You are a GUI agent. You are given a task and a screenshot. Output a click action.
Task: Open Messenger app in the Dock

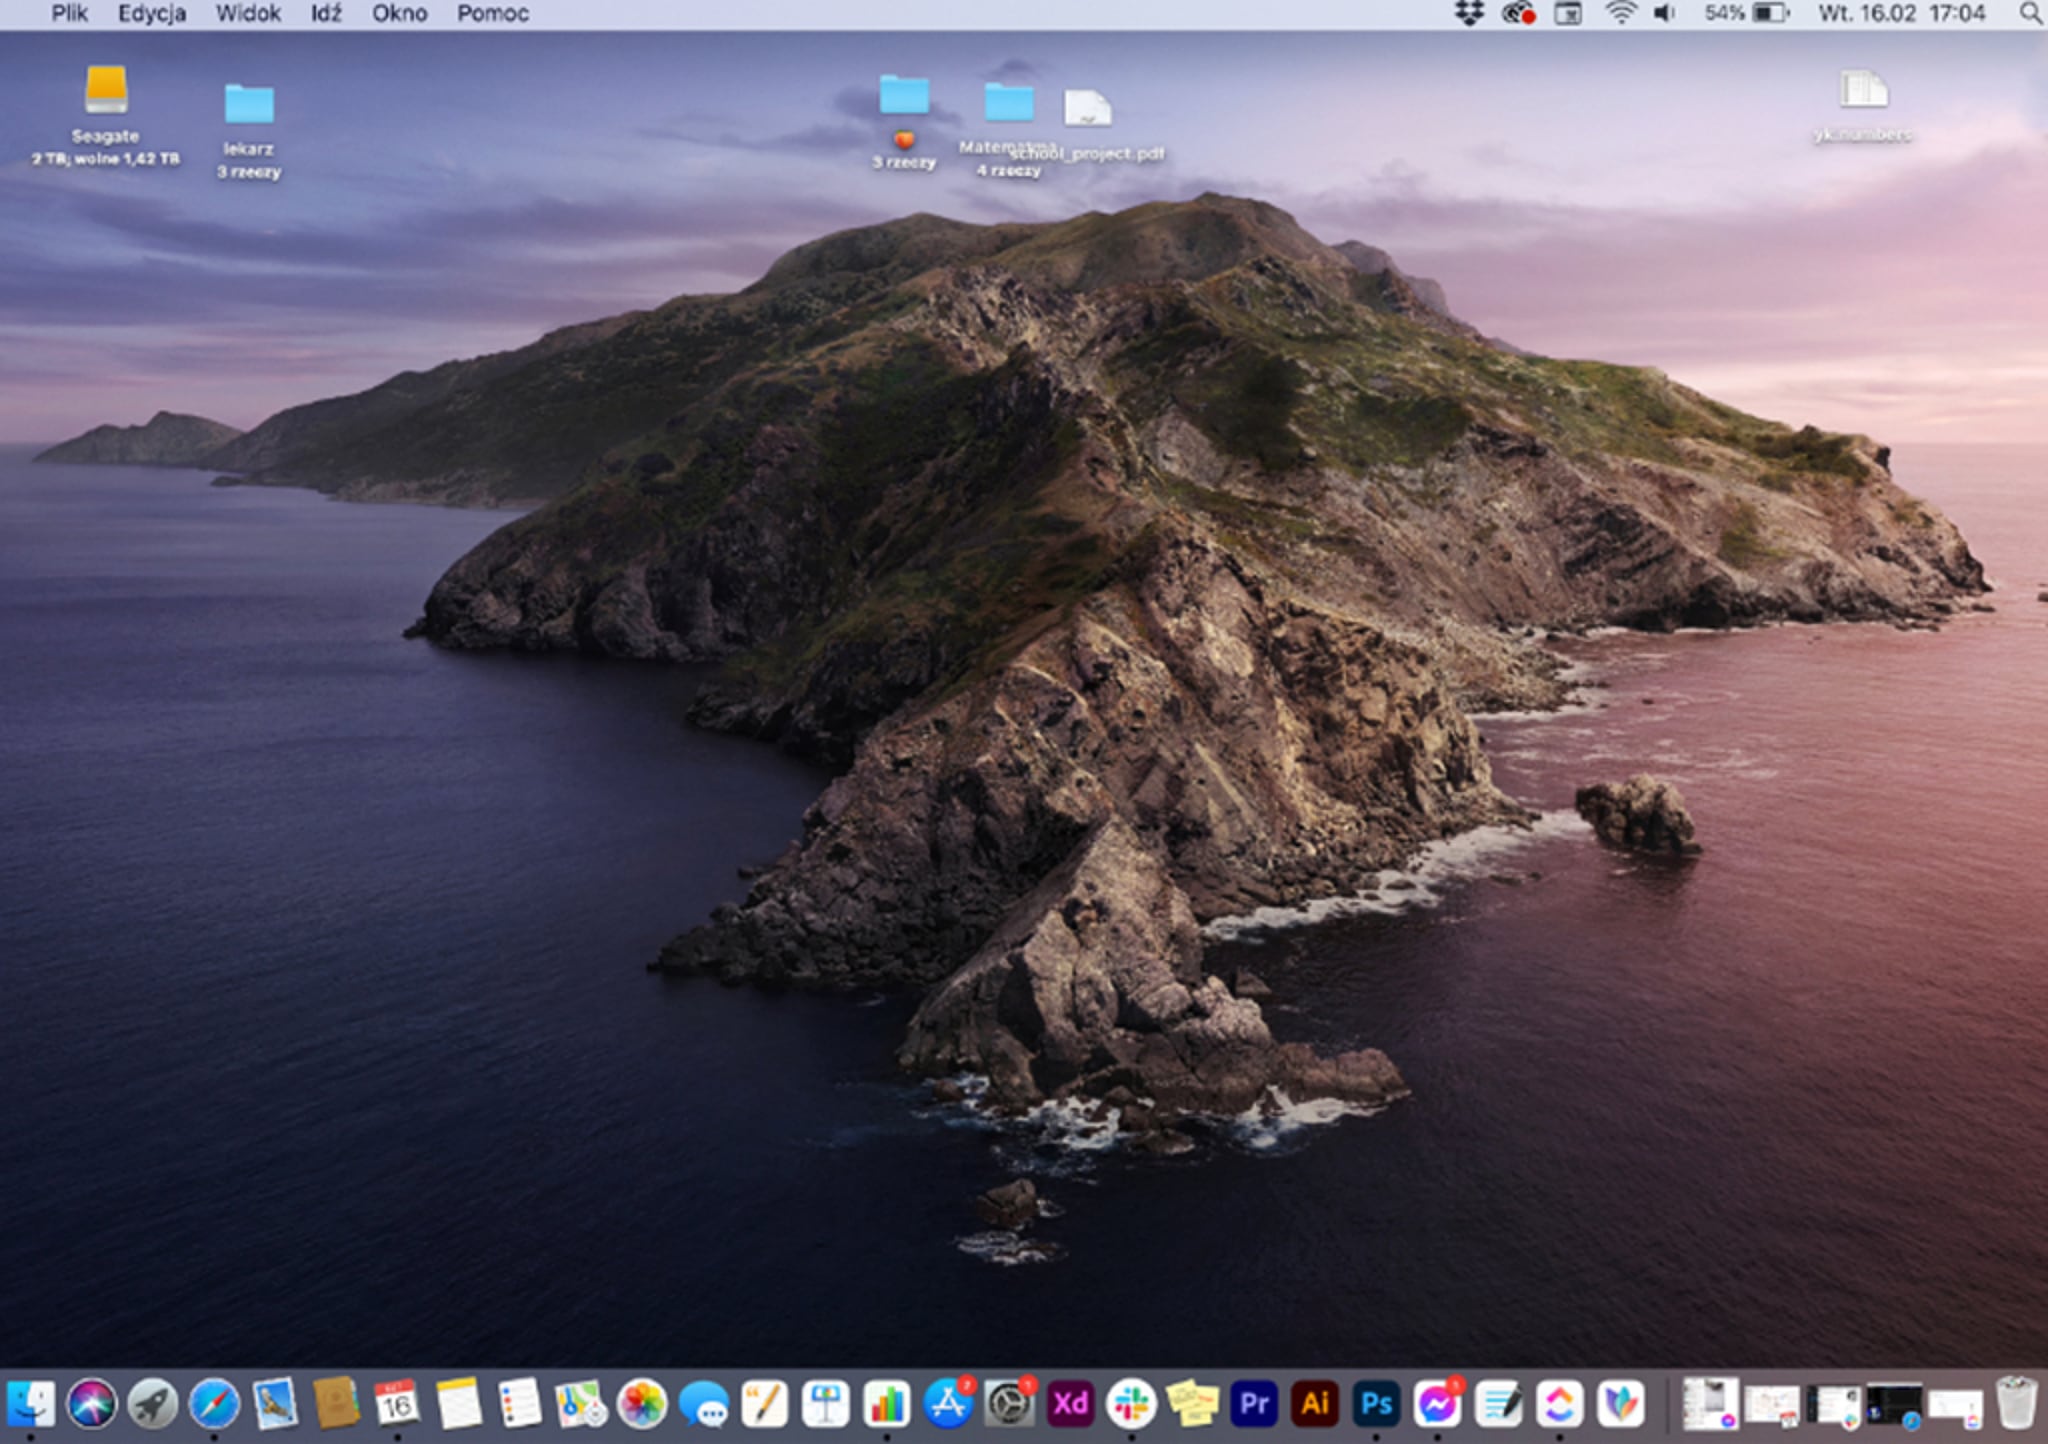[1437, 1403]
